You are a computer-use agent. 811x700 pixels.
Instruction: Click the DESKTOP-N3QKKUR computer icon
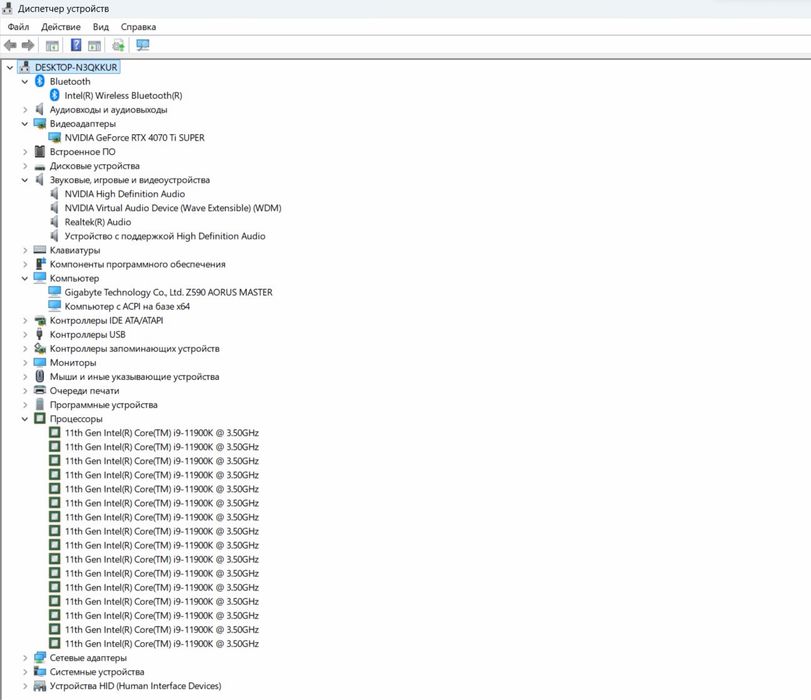coord(25,67)
